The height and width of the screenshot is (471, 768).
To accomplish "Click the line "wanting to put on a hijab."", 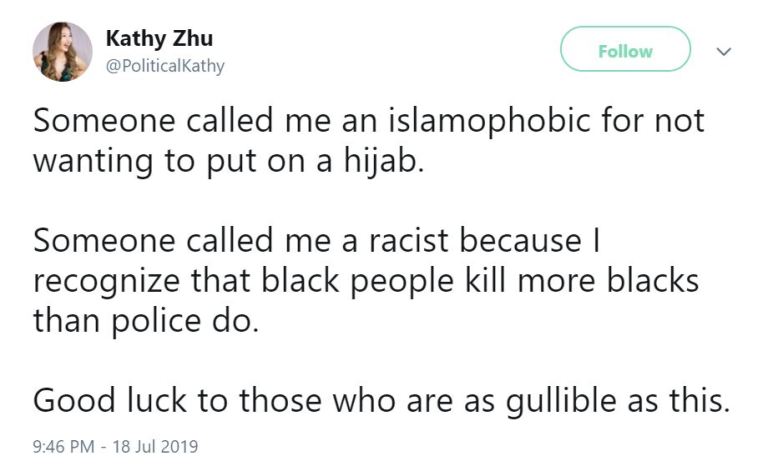I will [229, 162].
